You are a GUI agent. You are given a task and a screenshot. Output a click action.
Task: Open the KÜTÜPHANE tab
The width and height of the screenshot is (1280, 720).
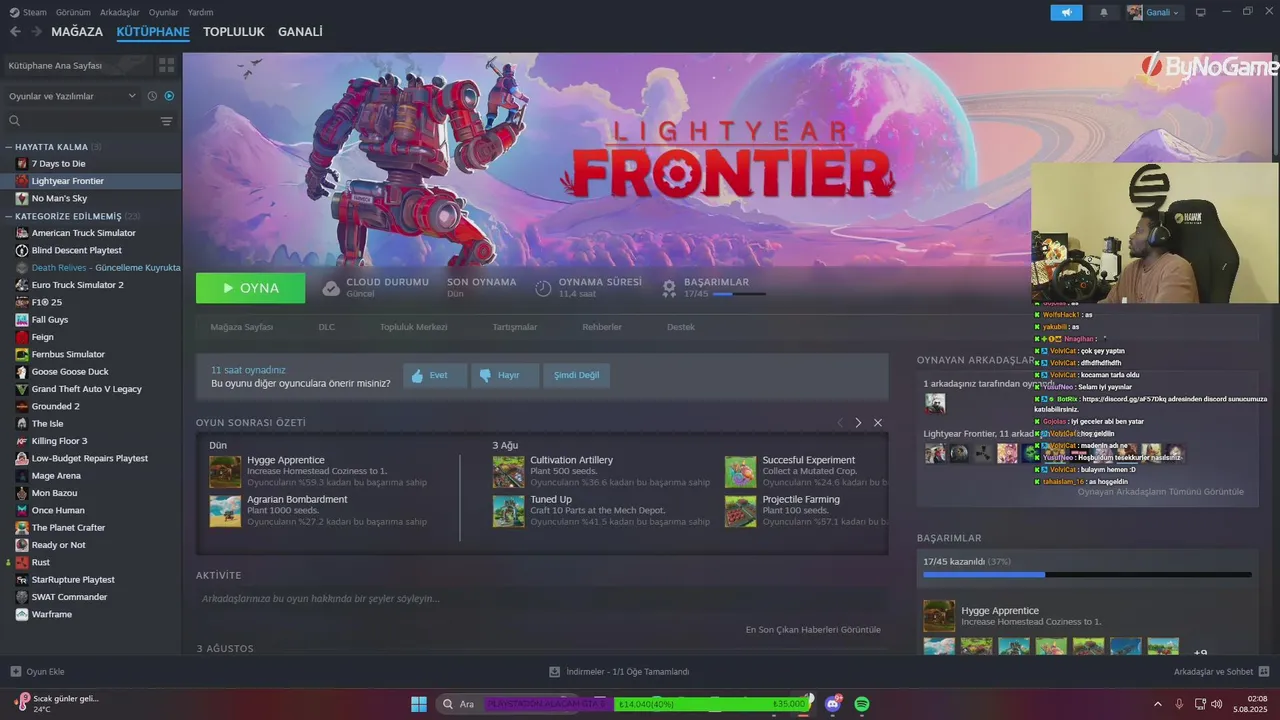point(153,32)
